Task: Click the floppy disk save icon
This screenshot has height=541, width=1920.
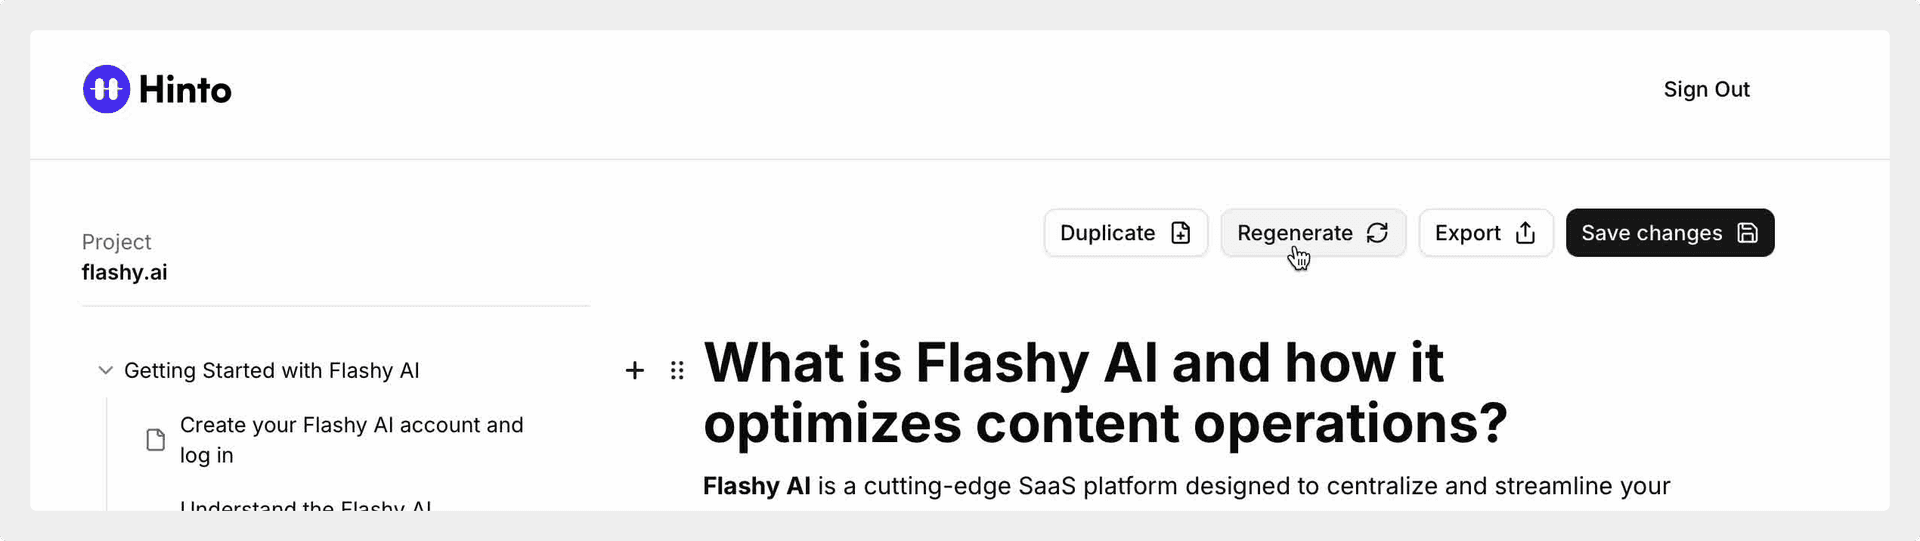Action: [x=1747, y=233]
